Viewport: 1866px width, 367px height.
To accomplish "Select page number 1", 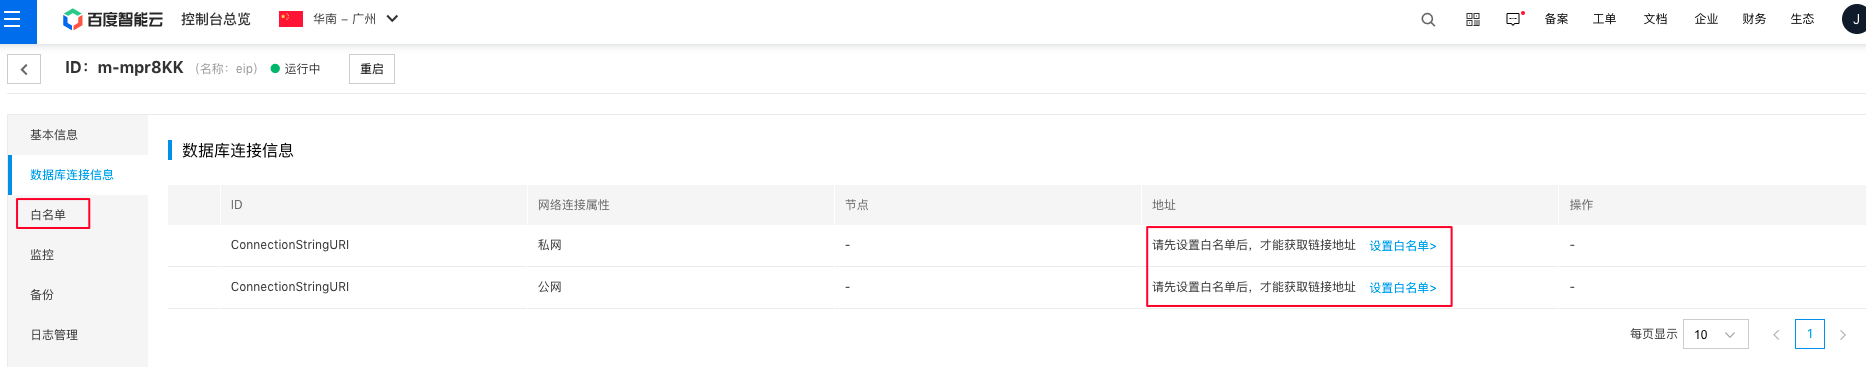I will pyautogui.click(x=1810, y=334).
